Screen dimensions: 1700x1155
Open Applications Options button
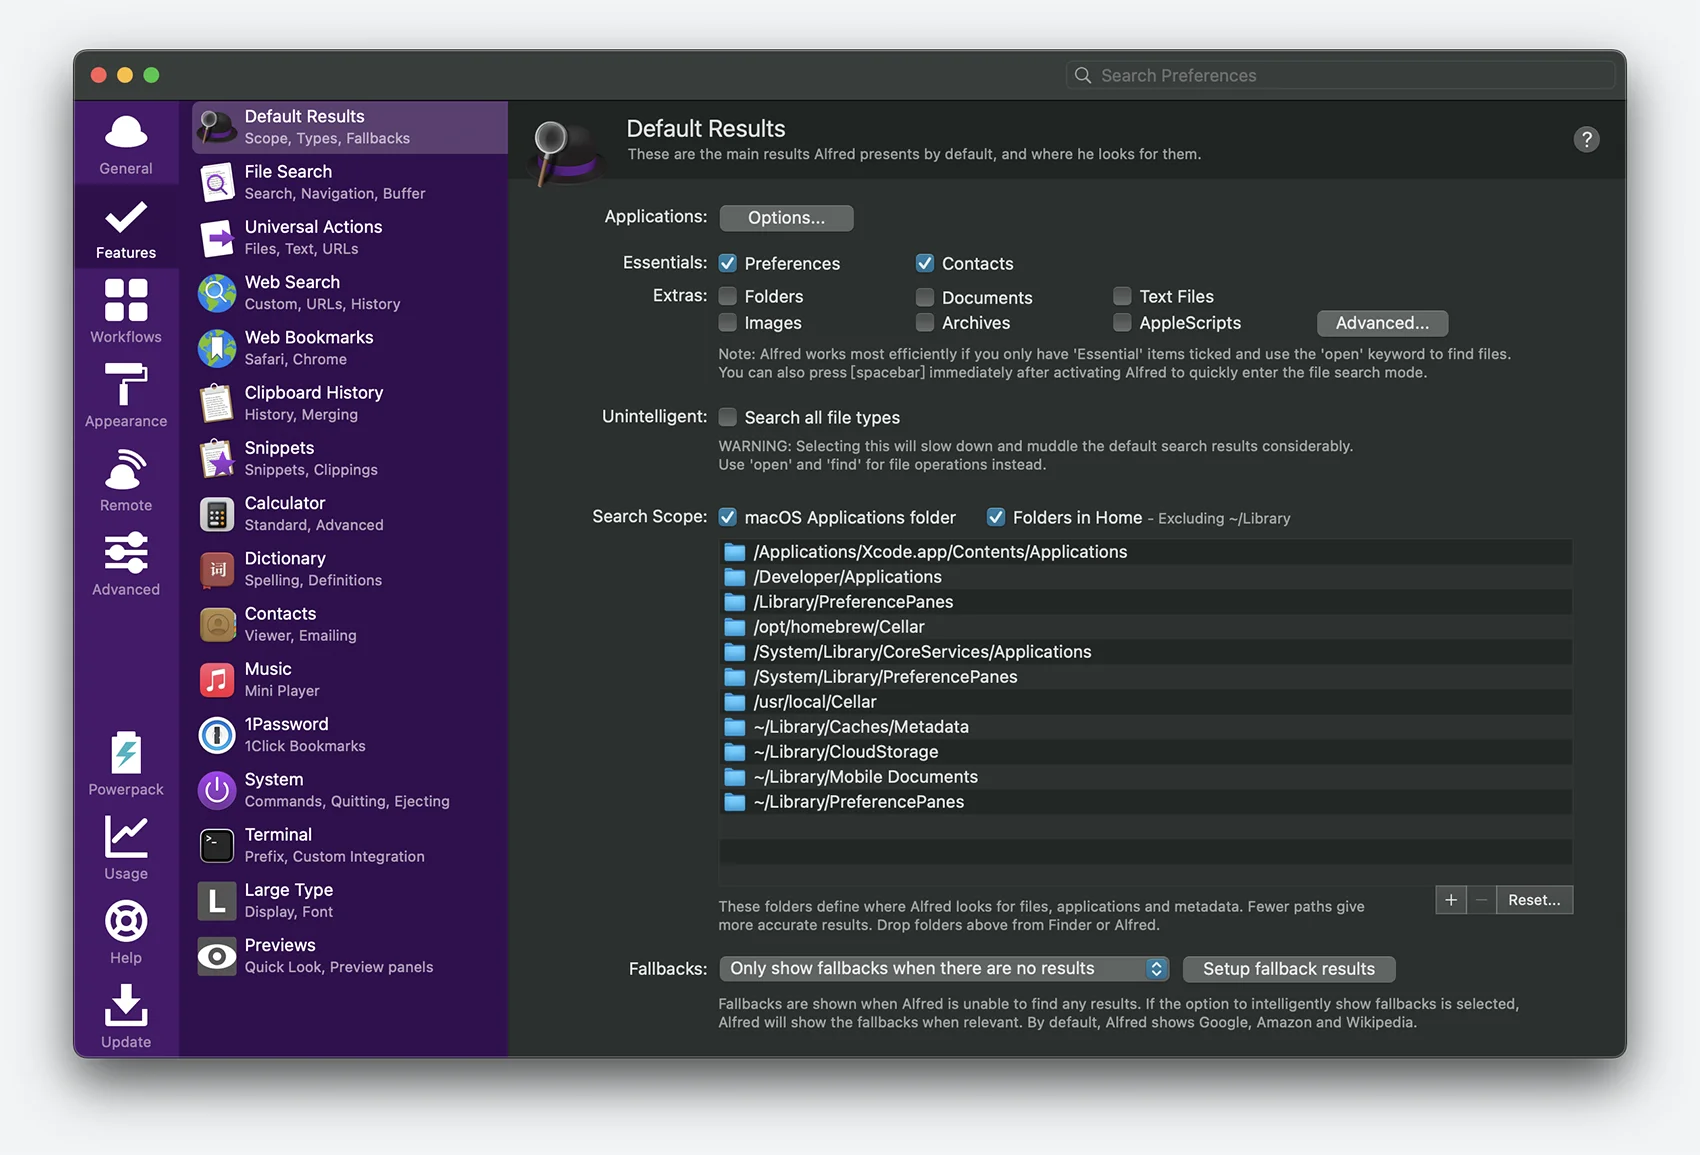coord(786,218)
